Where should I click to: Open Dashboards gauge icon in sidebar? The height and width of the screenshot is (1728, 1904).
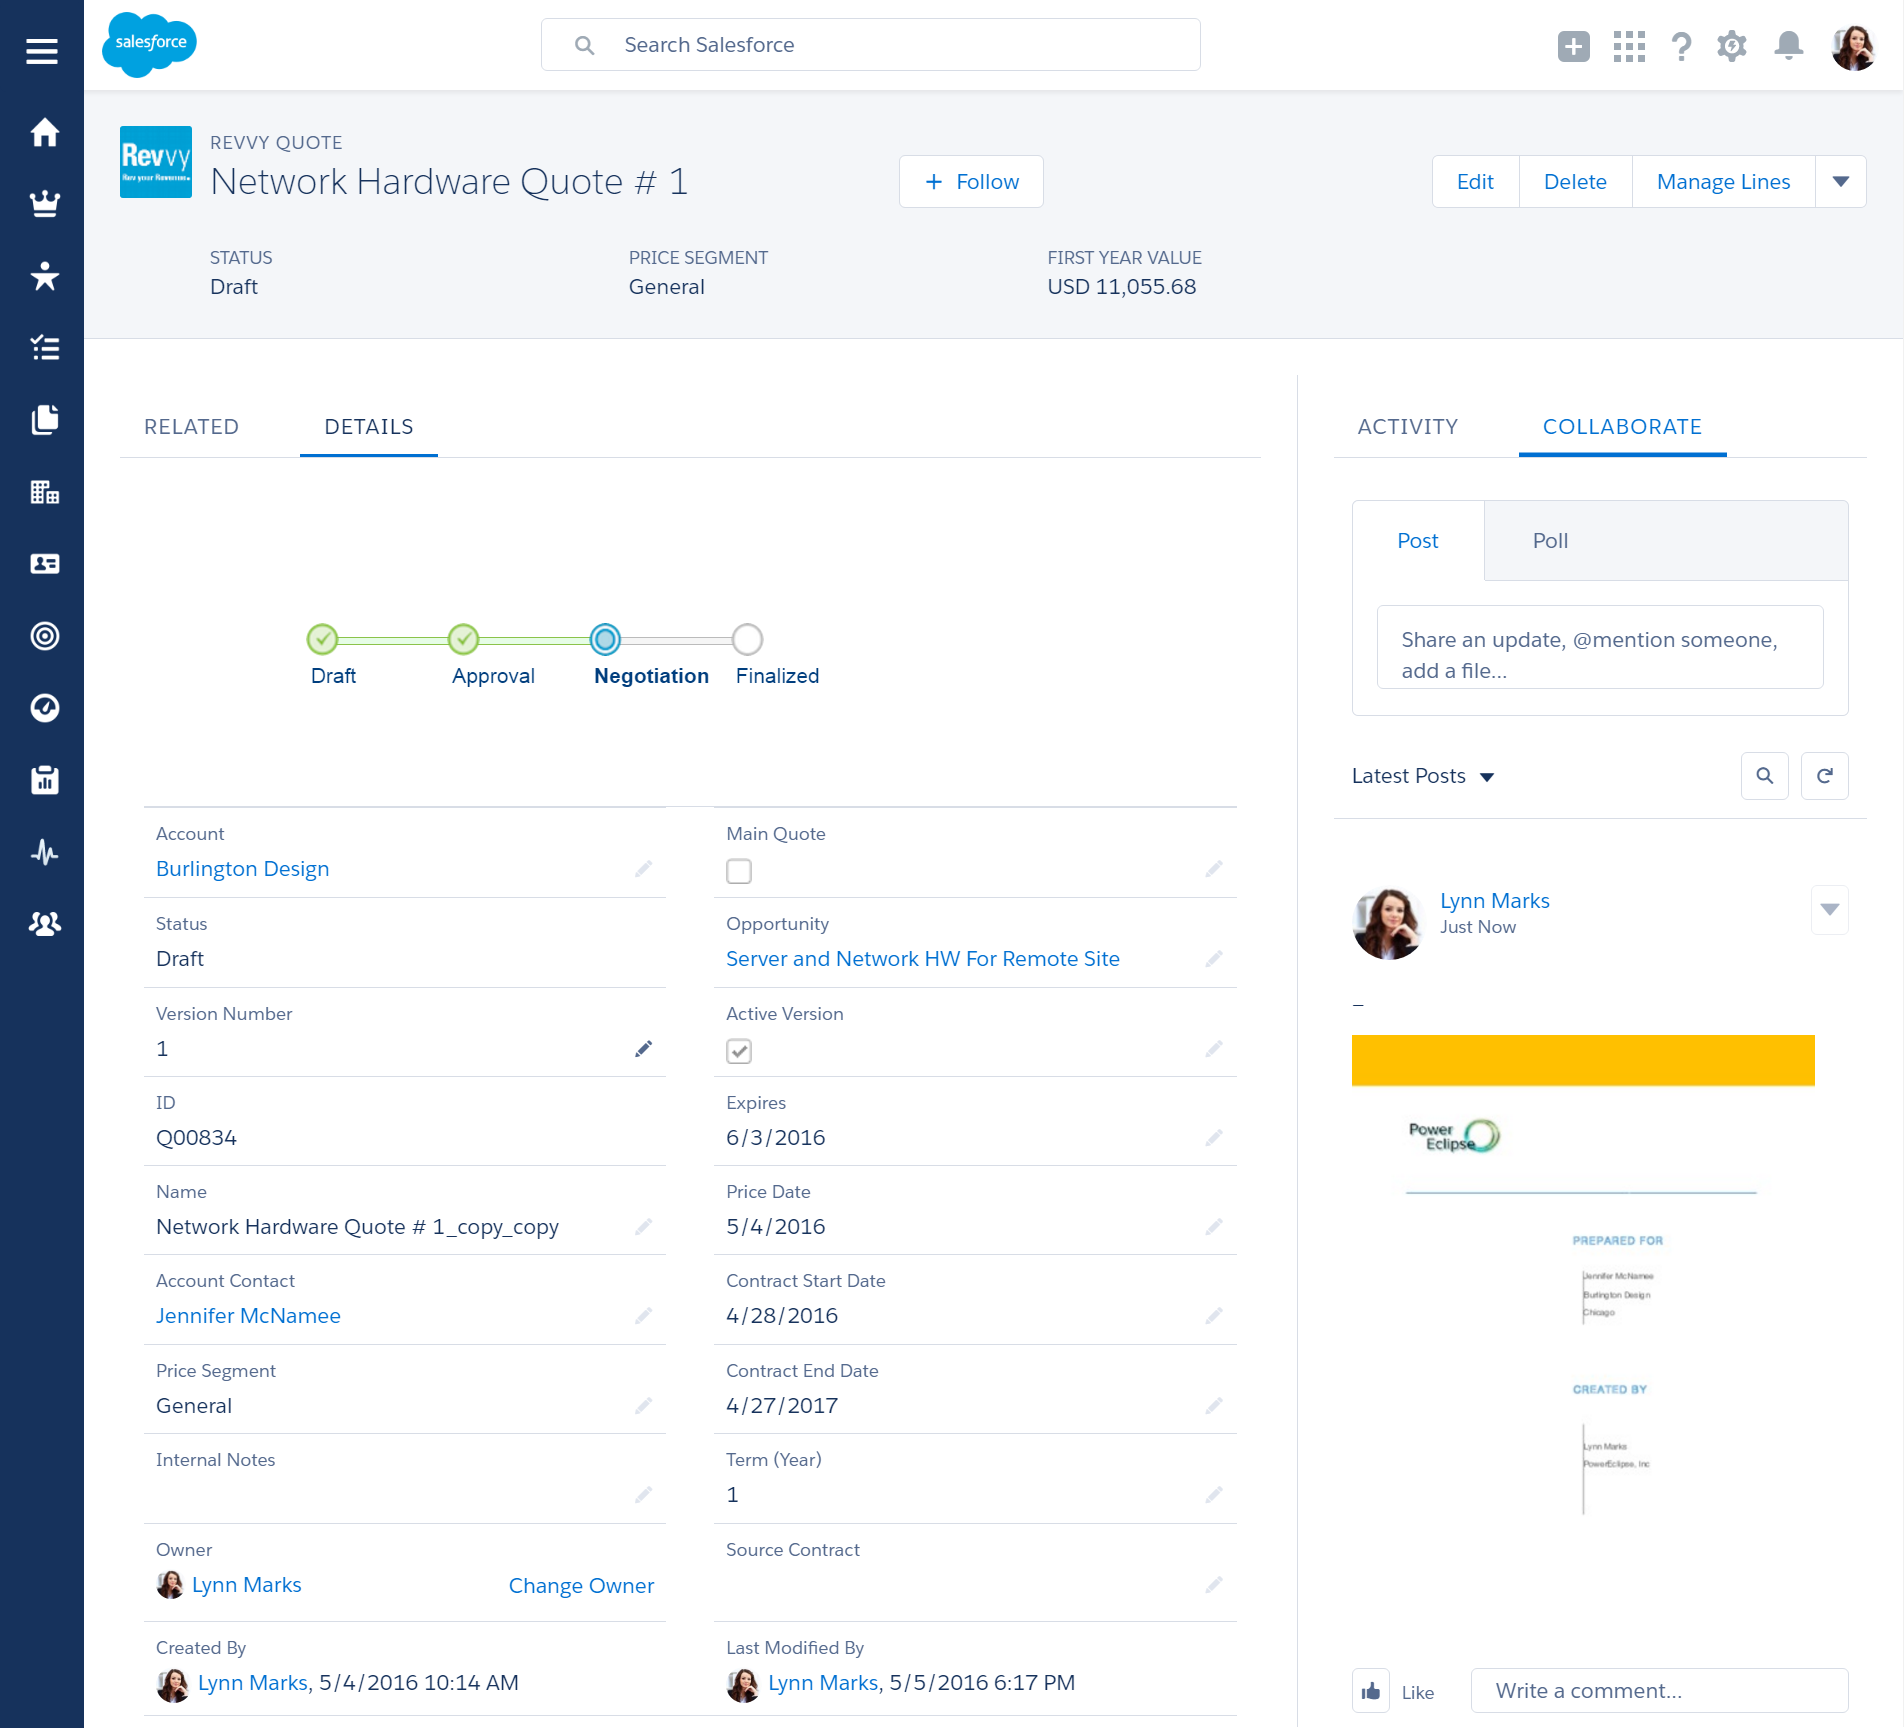pyautogui.click(x=44, y=708)
